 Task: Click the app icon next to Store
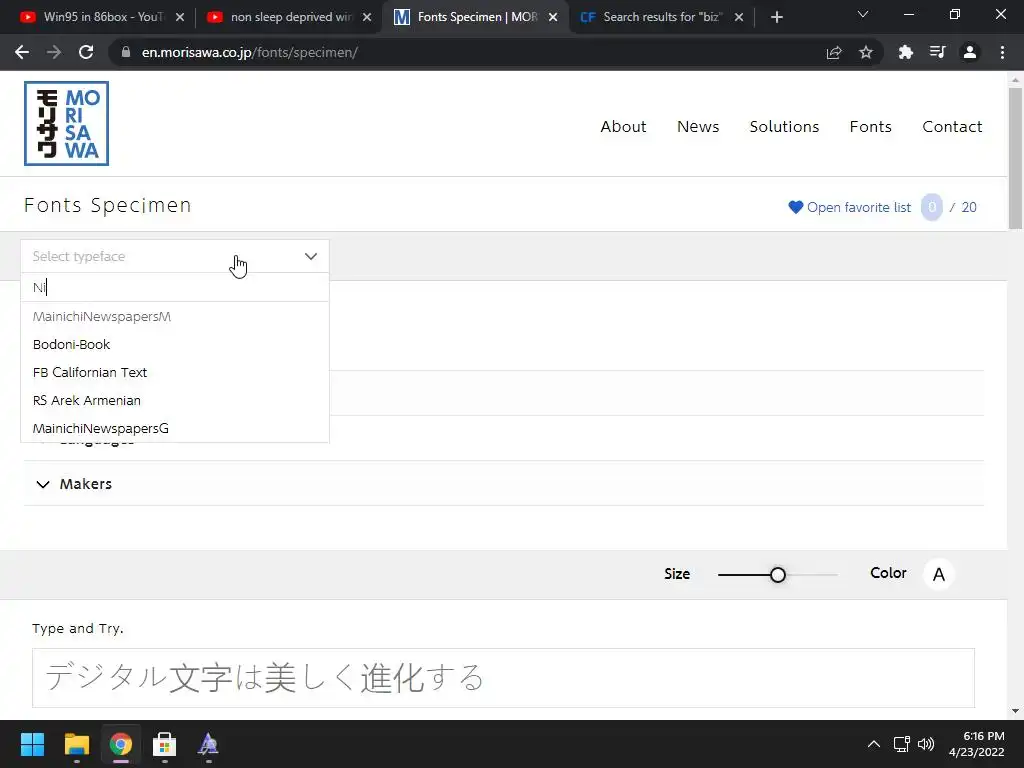click(x=208, y=744)
